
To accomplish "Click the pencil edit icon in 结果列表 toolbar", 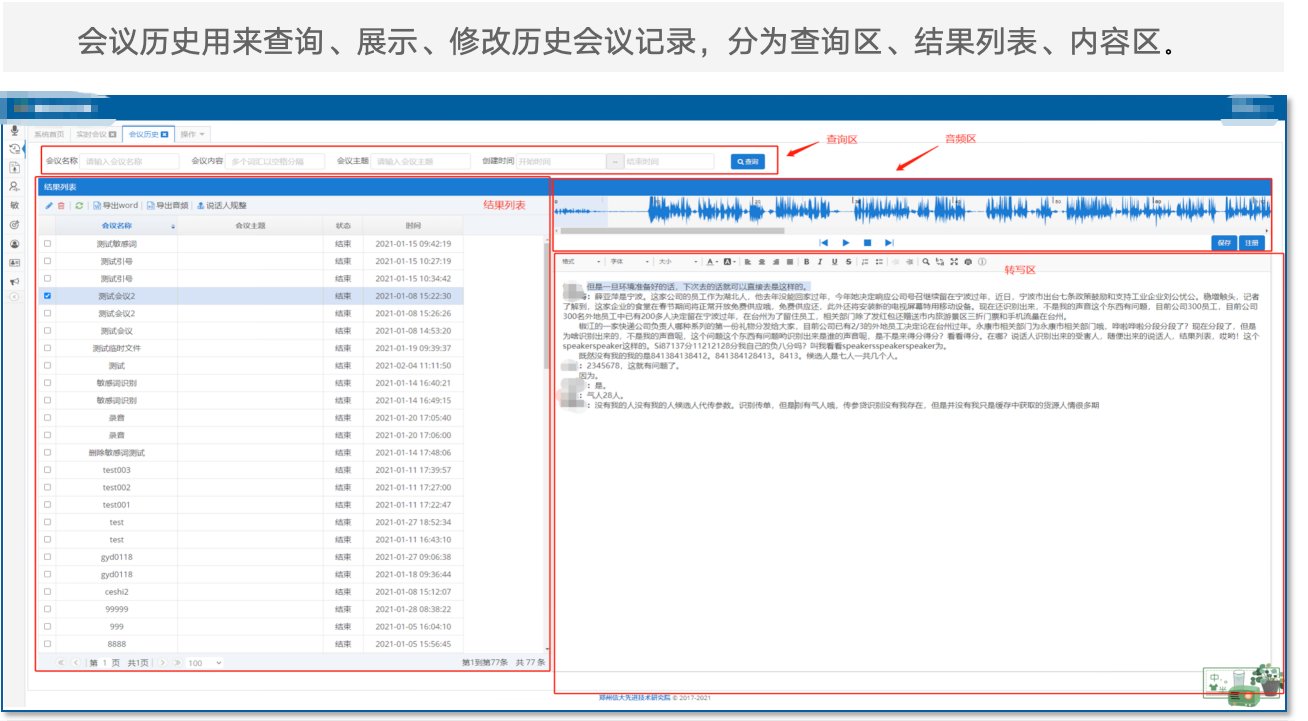I will [x=49, y=206].
